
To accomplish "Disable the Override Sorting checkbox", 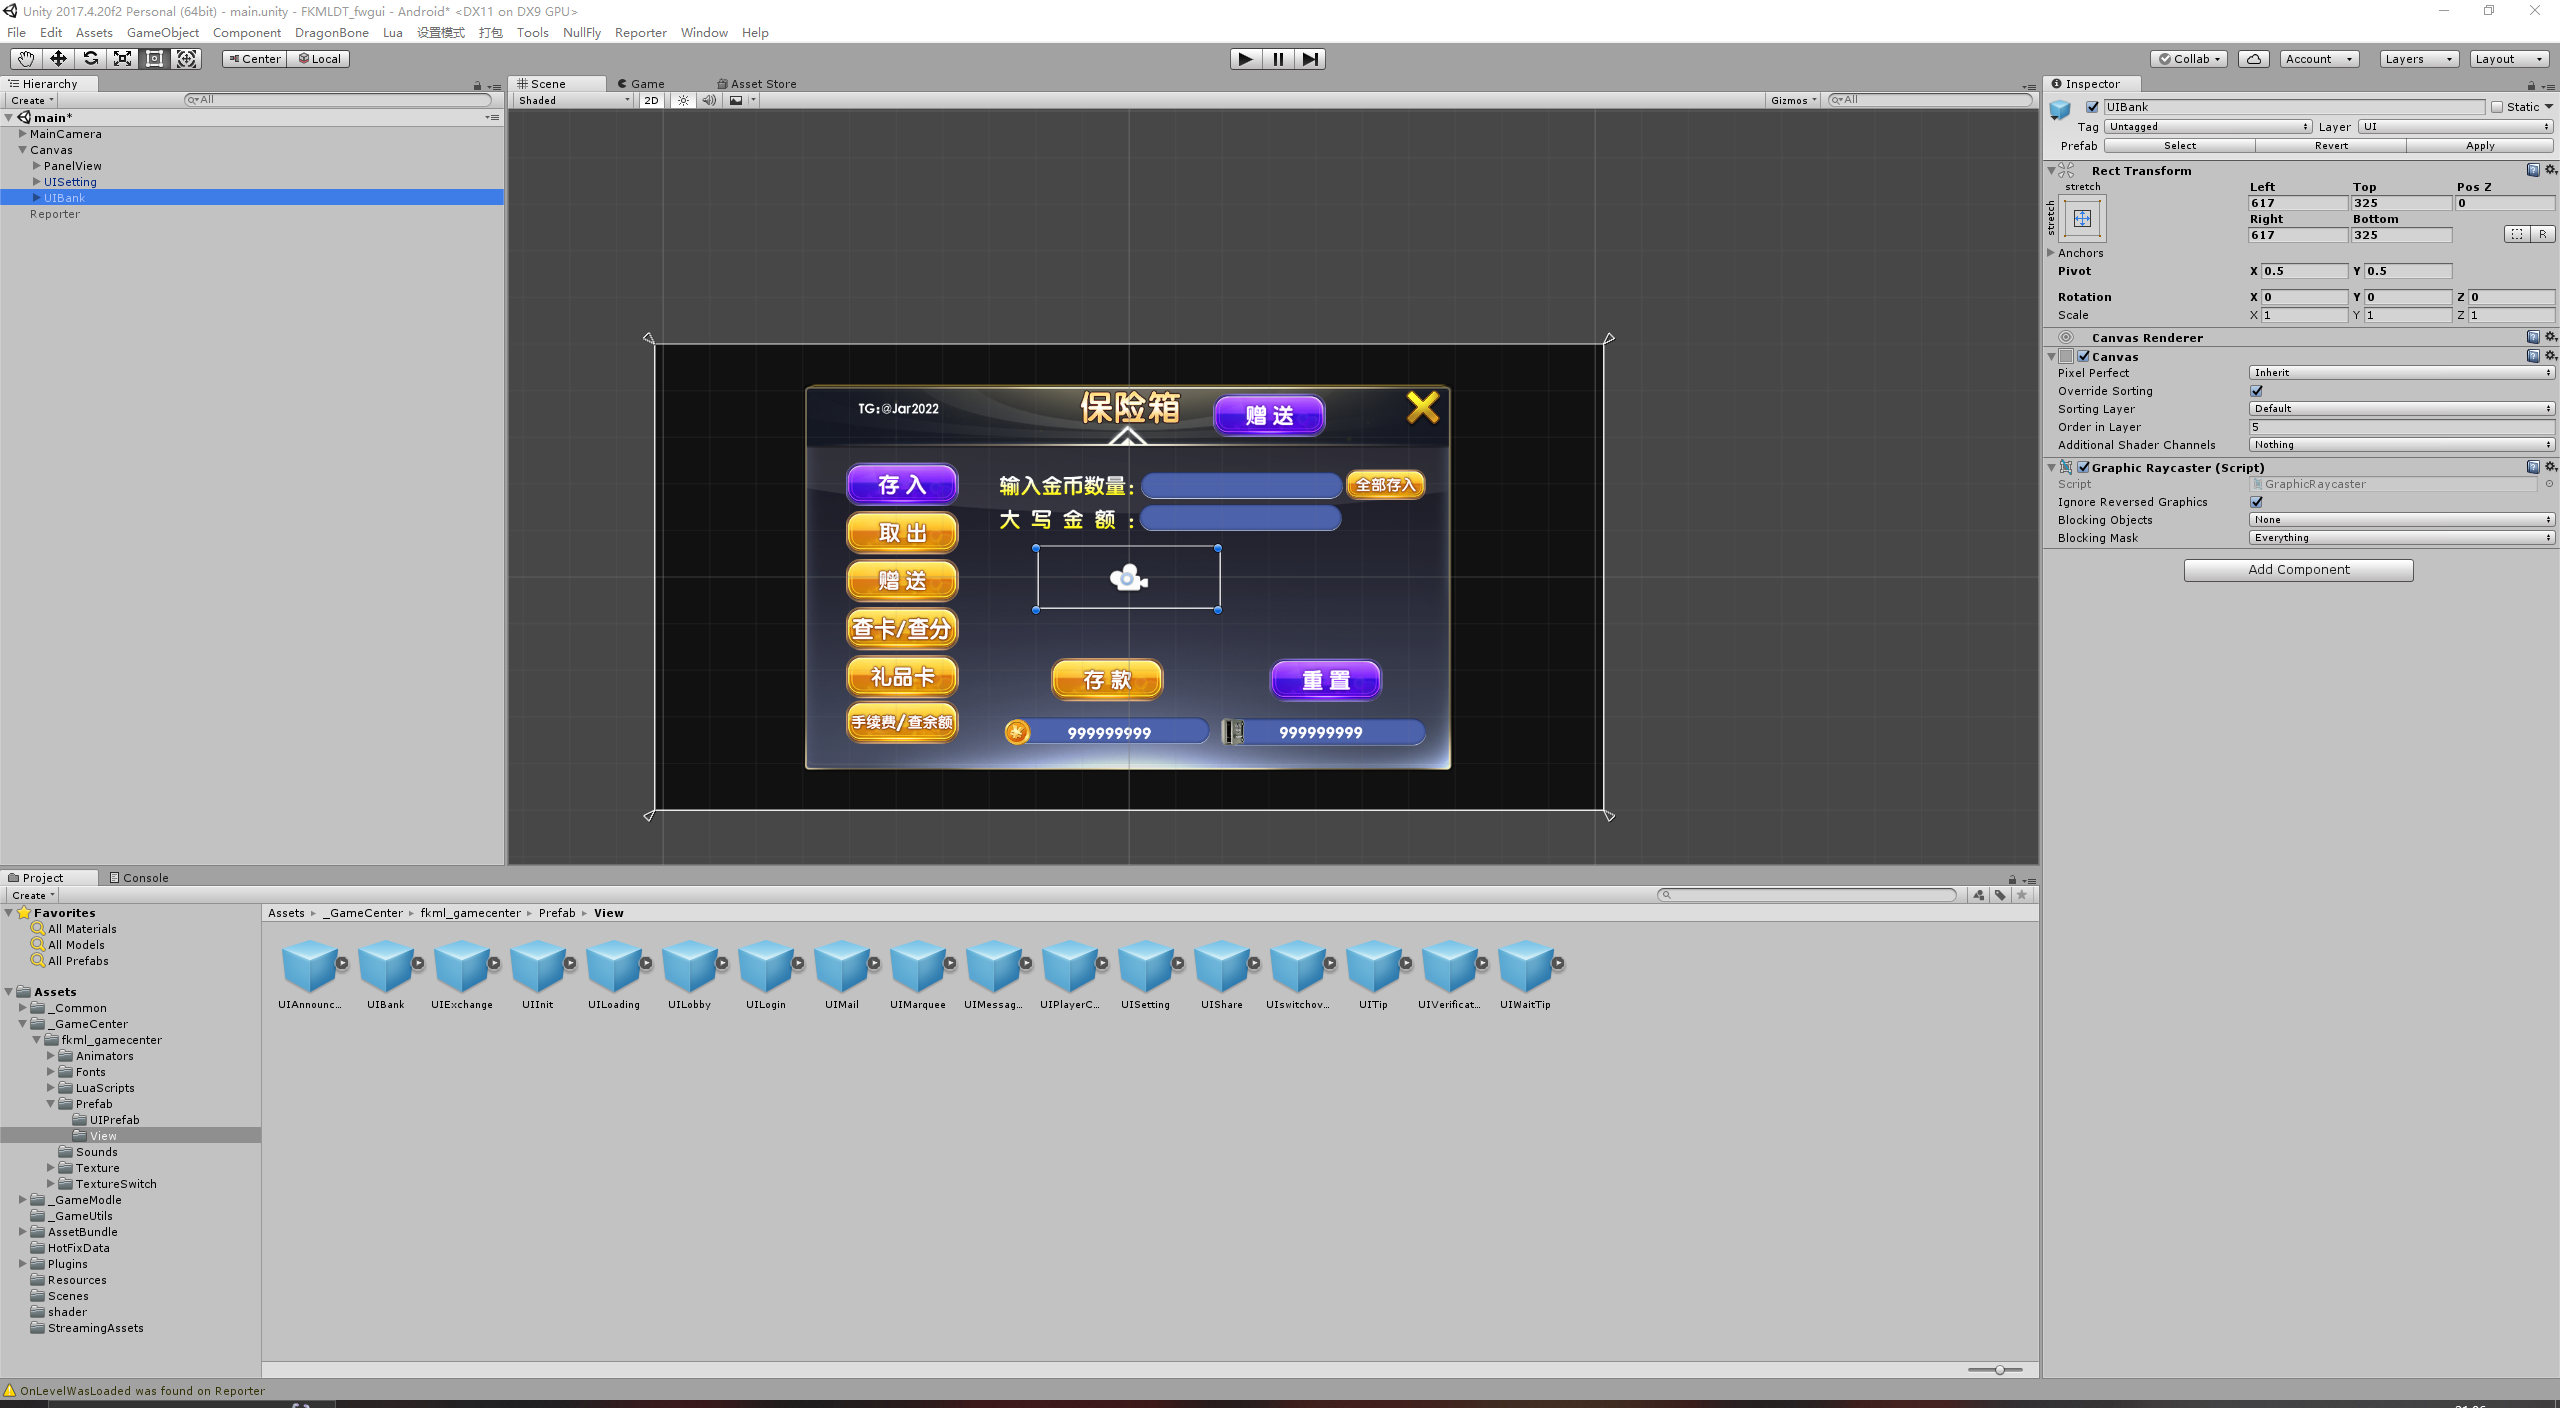I will 2256,391.
